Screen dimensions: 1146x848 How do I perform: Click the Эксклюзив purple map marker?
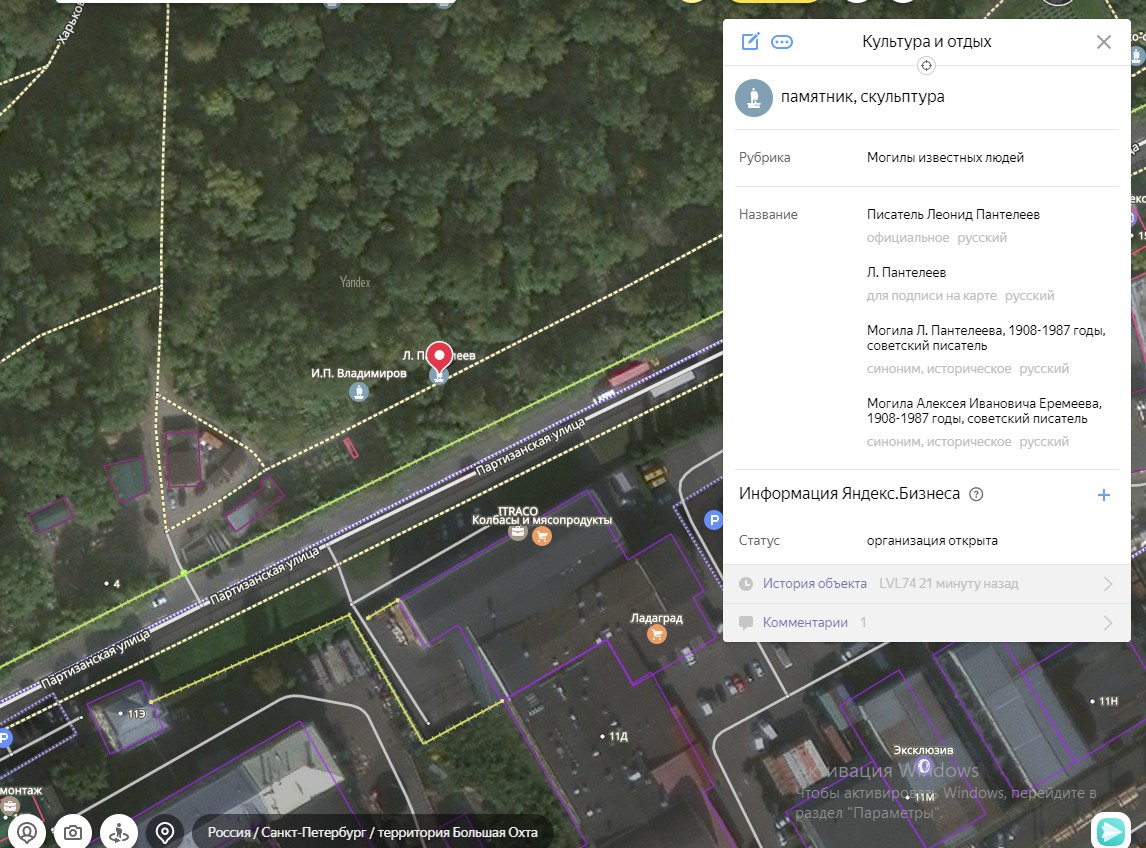coord(923,767)
